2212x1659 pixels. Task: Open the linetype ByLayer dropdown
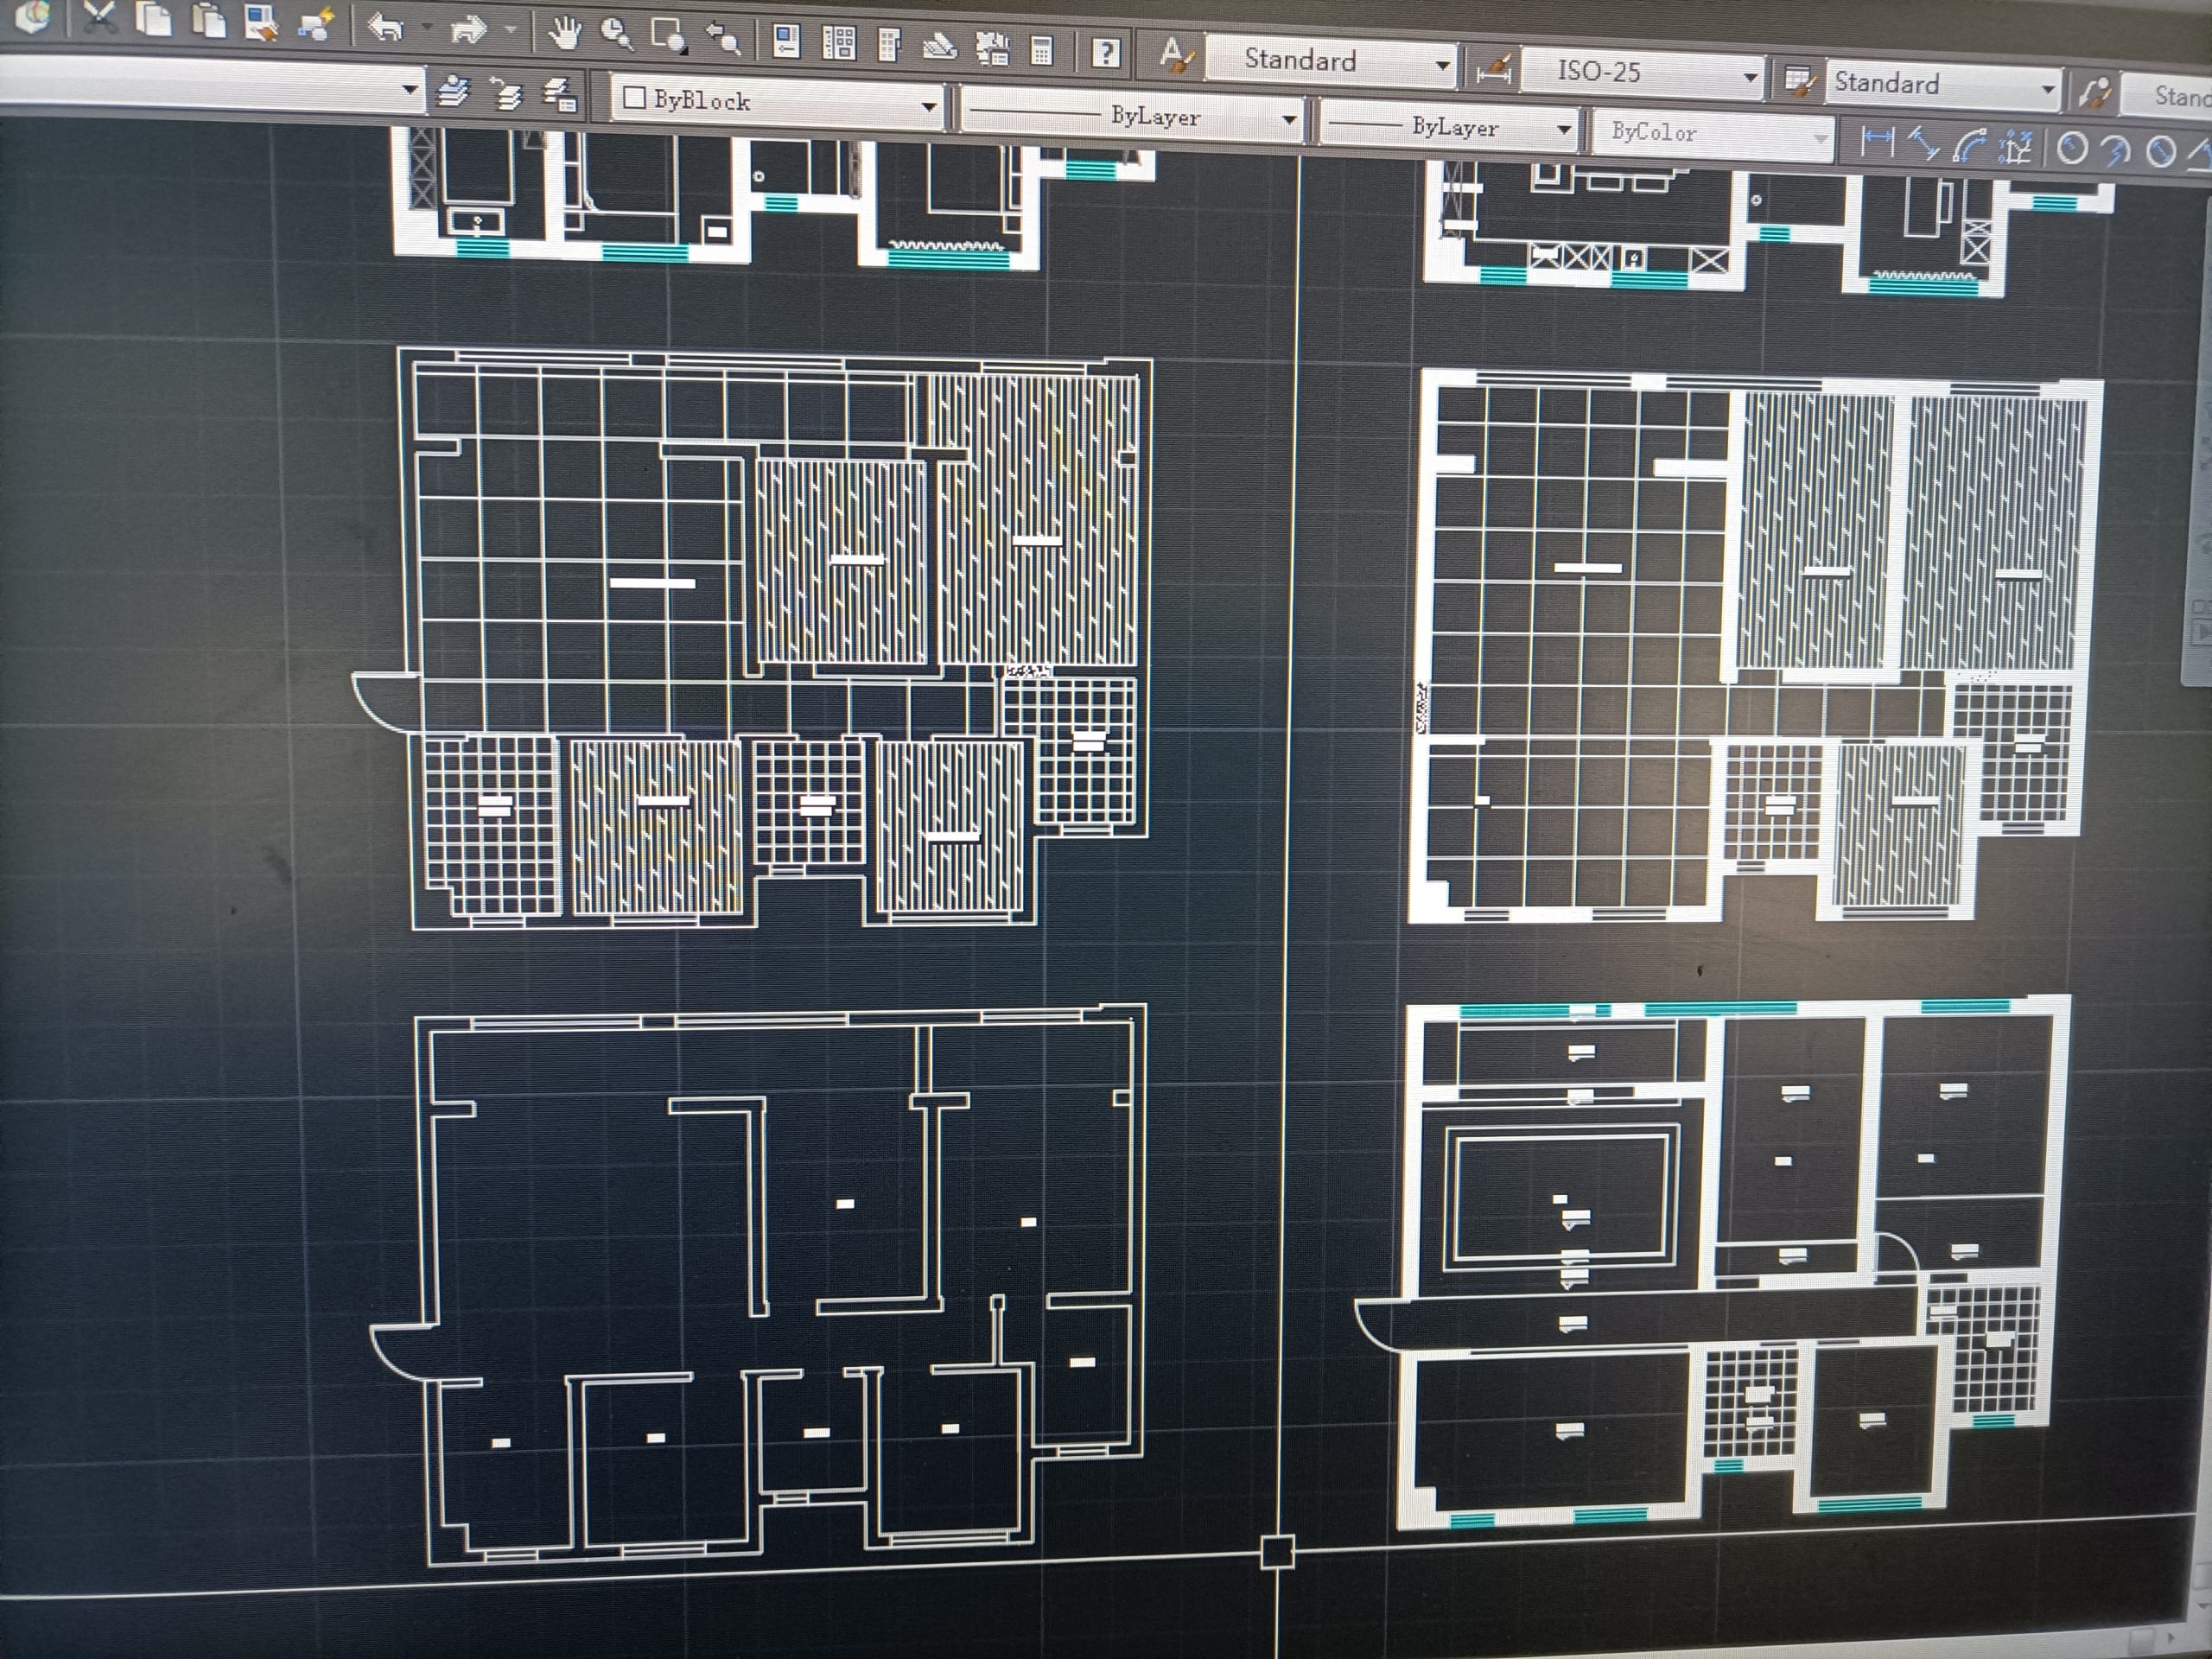(1289, 121)
